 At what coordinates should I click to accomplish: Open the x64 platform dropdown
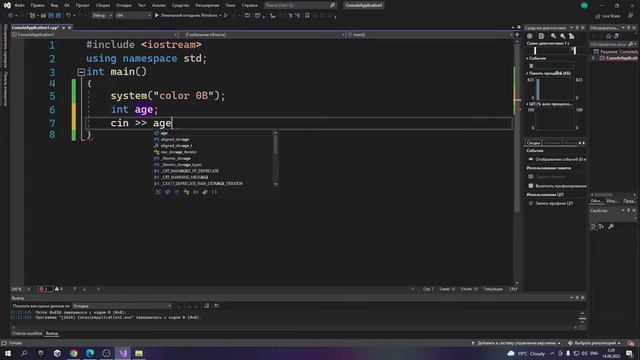tap(133, 16)
